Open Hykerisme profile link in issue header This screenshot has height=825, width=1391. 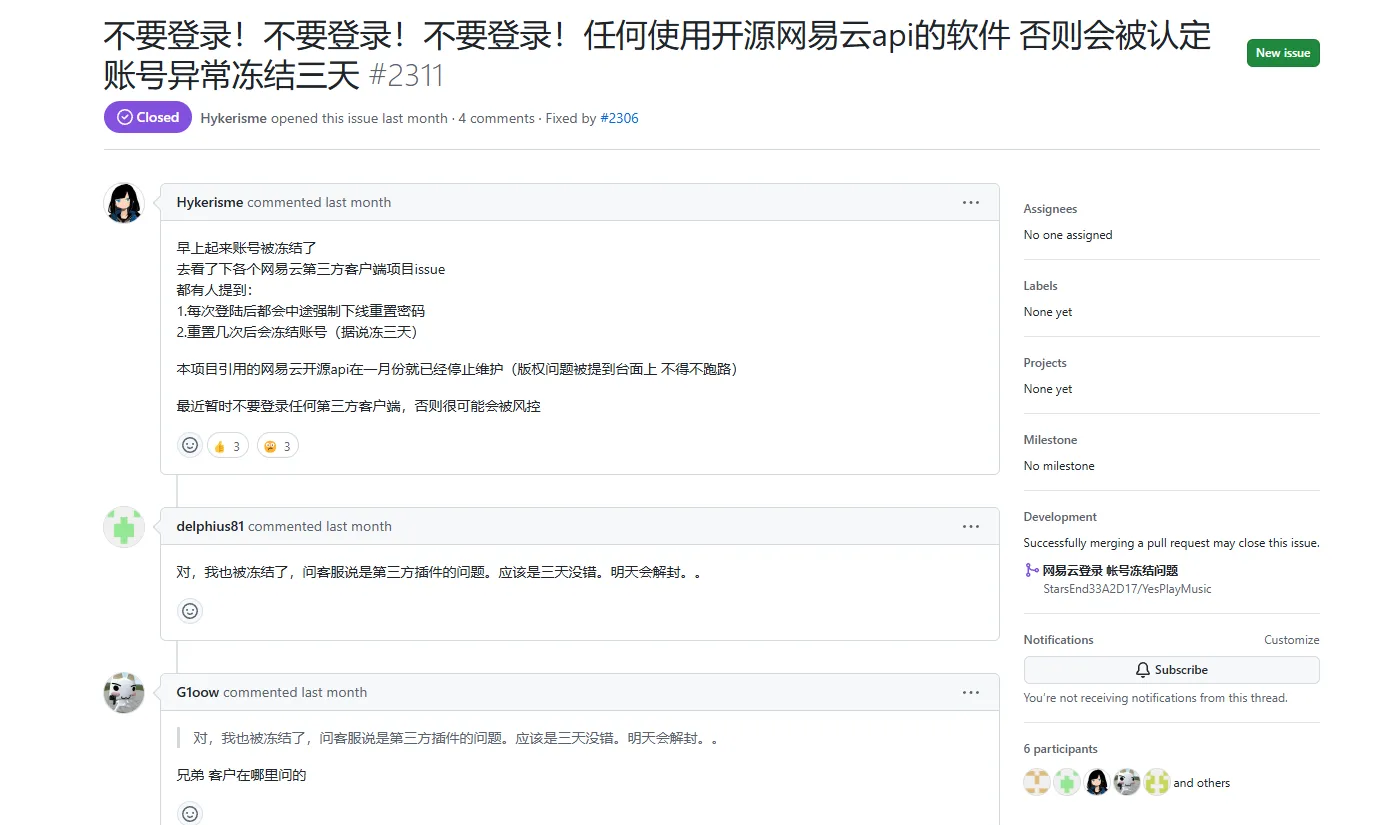pos(233,118)
